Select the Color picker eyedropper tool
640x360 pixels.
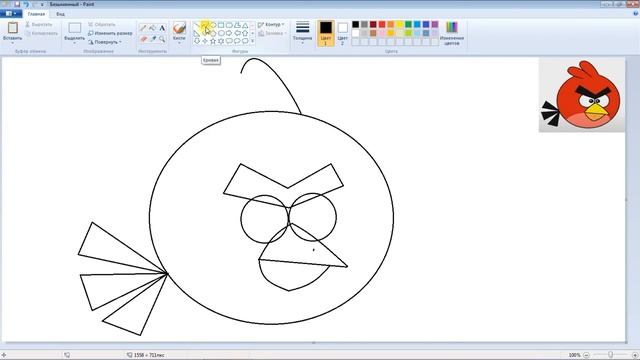152,39
